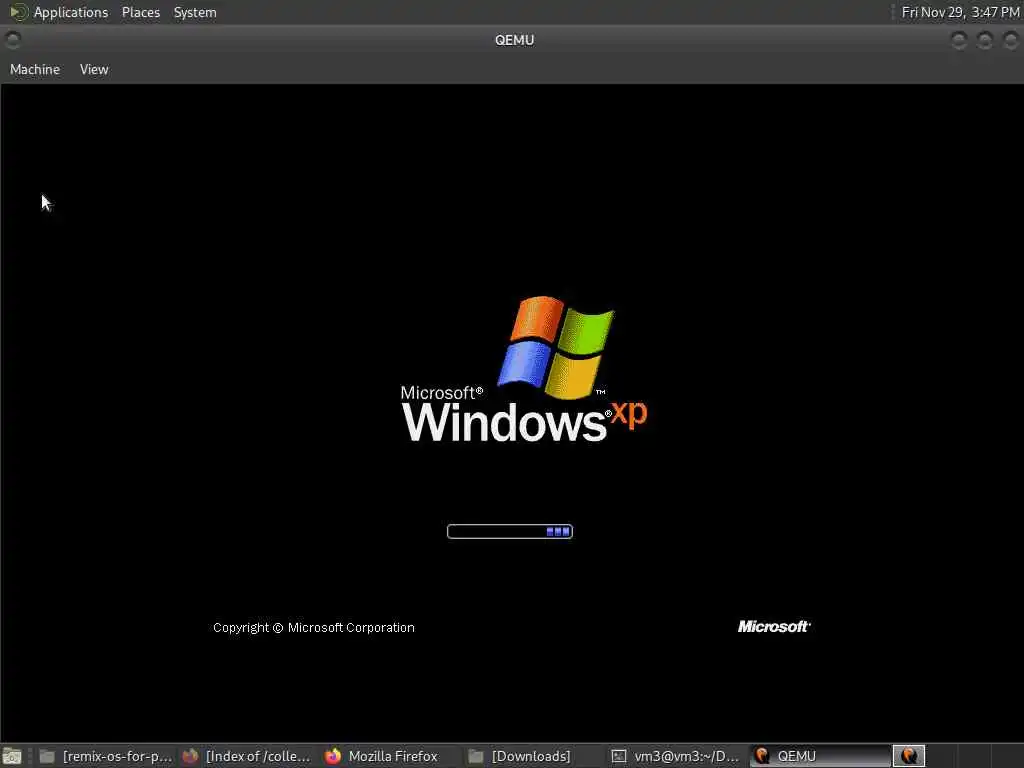Click Firefox icon of Index of /colle... entry
The image size is (1024, 768).
(x=190, y=756)
